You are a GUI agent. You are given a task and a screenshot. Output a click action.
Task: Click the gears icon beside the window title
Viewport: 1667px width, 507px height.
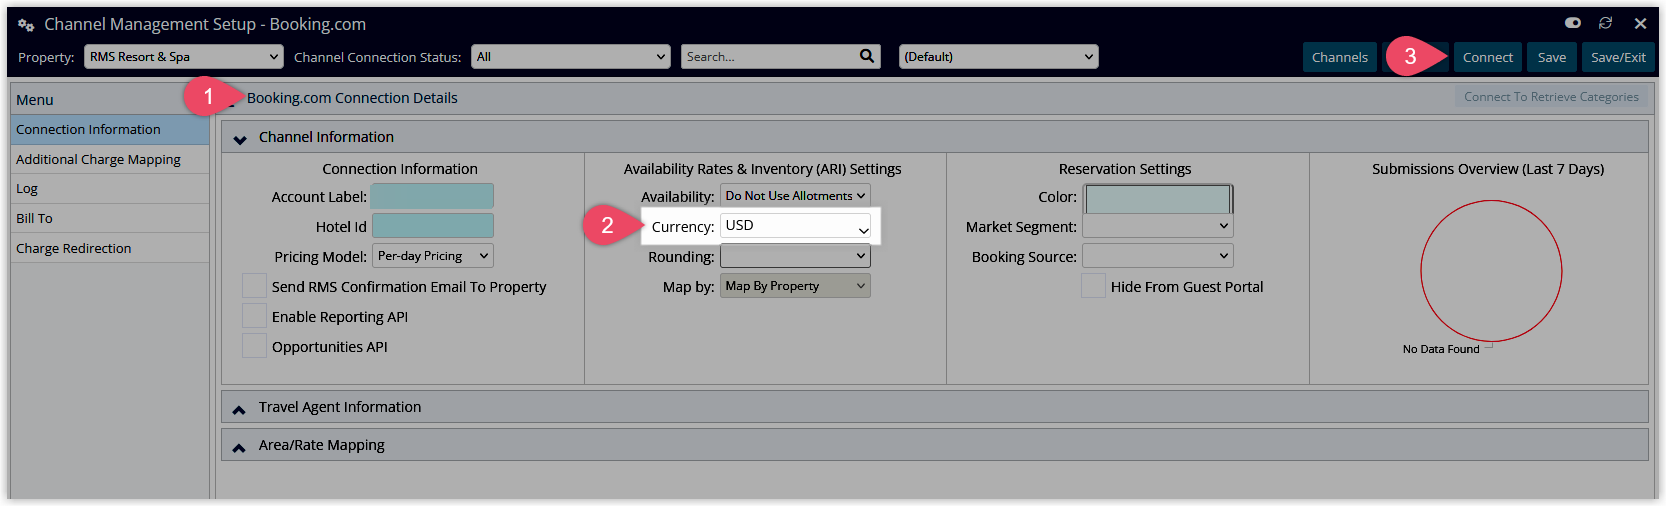click(x=26, y=24)
